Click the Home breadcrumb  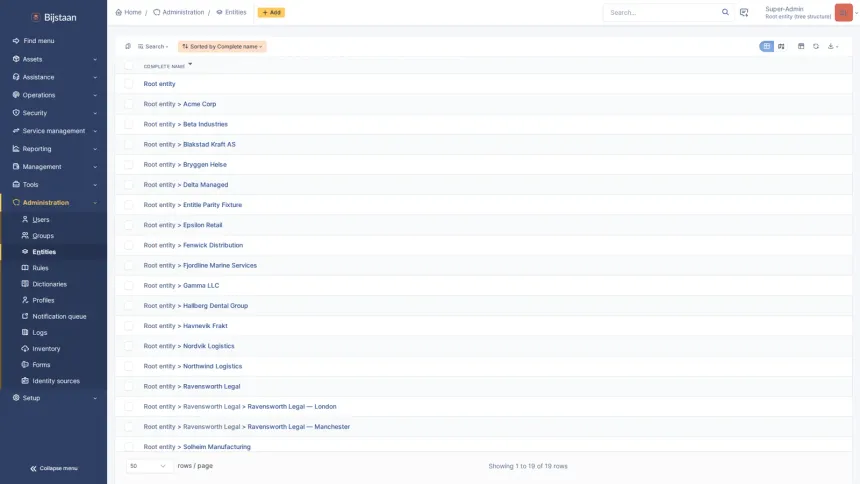tap(128, 12)
